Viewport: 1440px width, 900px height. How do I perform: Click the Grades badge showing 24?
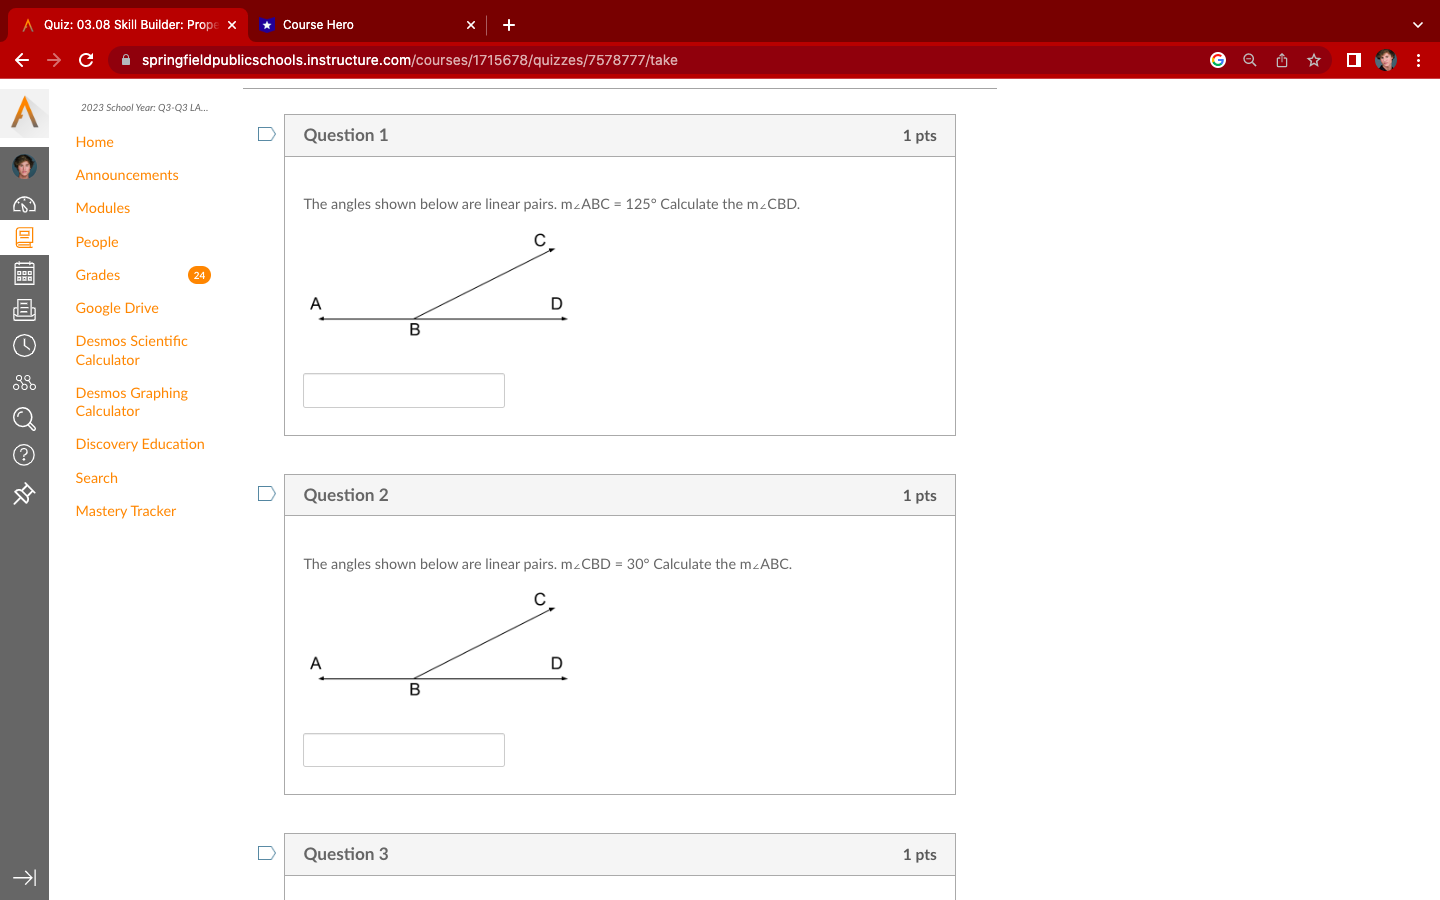(199, 275)
